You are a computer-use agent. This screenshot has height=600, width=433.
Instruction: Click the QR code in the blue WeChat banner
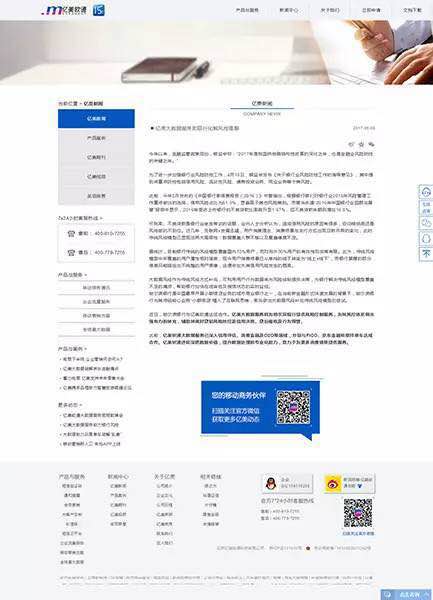[293, 407]
